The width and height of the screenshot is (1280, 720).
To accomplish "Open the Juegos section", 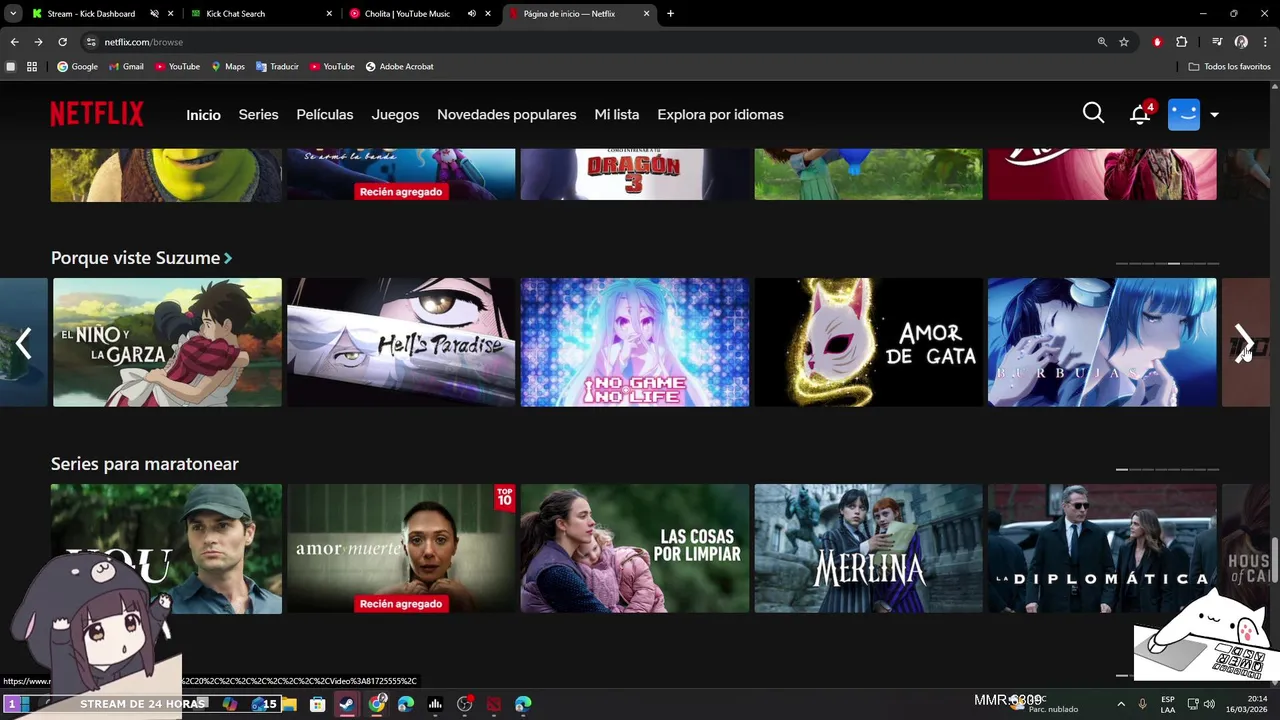I will (x=395, y=115).
